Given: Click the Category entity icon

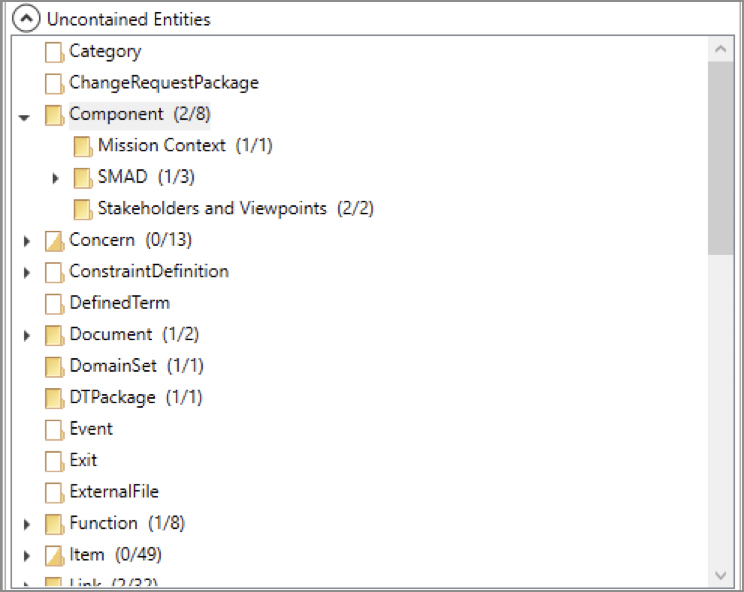Looking at the screenshot, I should coord(54,52).
